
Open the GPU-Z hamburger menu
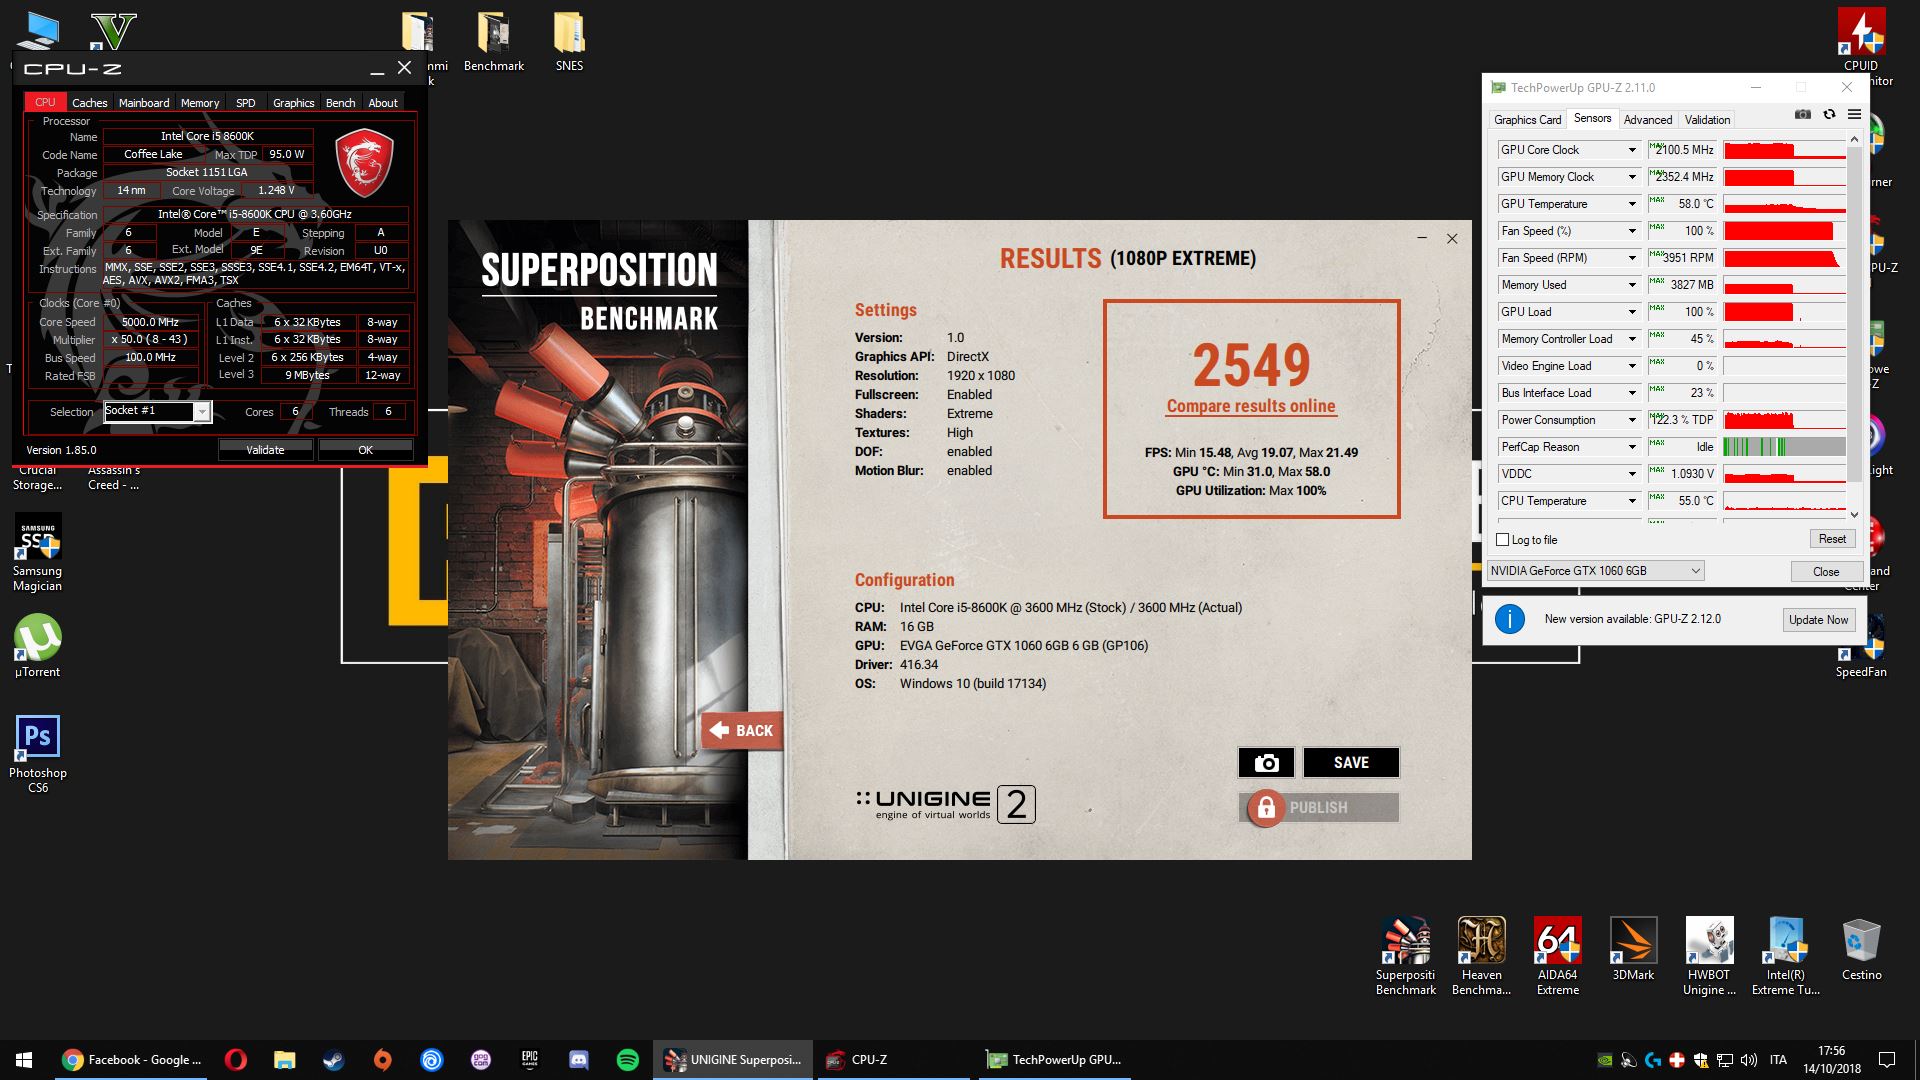click(1854, 114)
